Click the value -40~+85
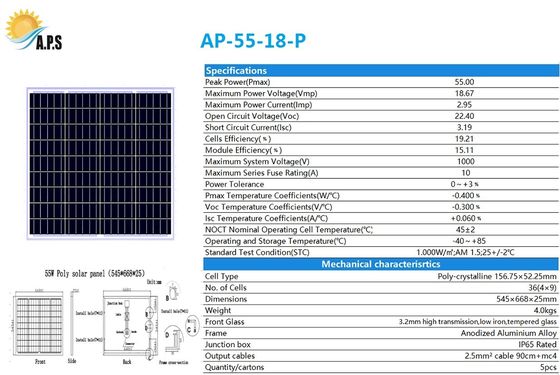560x375 pixels. (469, 241)
